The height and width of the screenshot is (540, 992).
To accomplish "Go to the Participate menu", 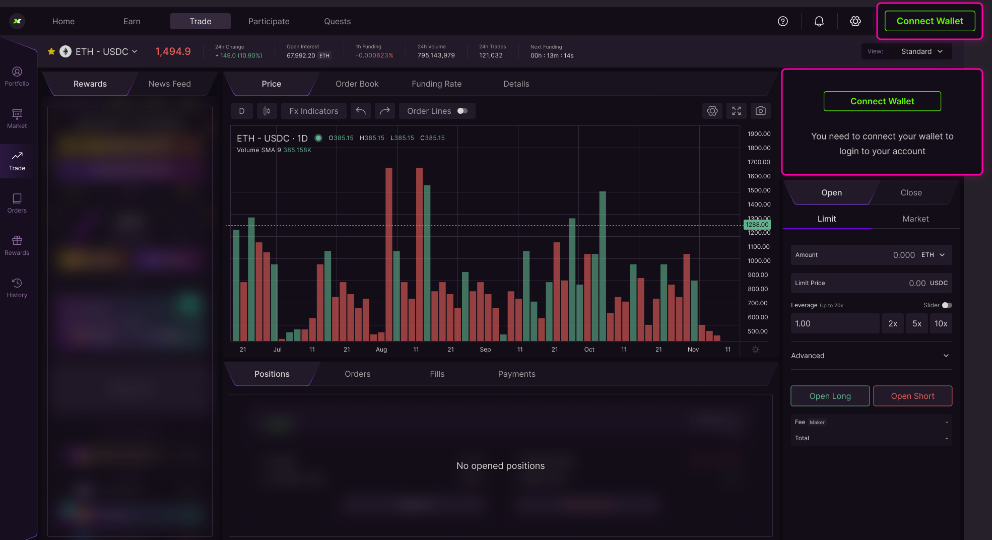I will tap(269, 21).
